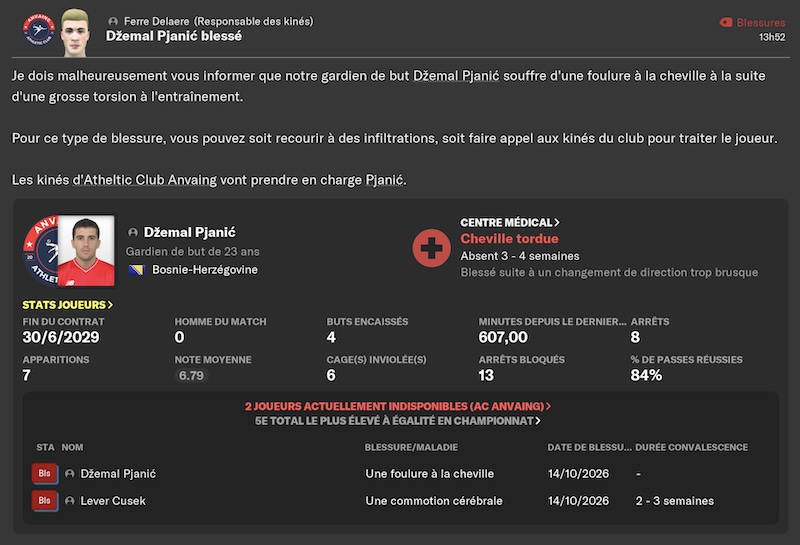Open Atheltic Club Anvaing link in message
The width and height of the screenshot is (800, 545).
(x=144, y=180)
